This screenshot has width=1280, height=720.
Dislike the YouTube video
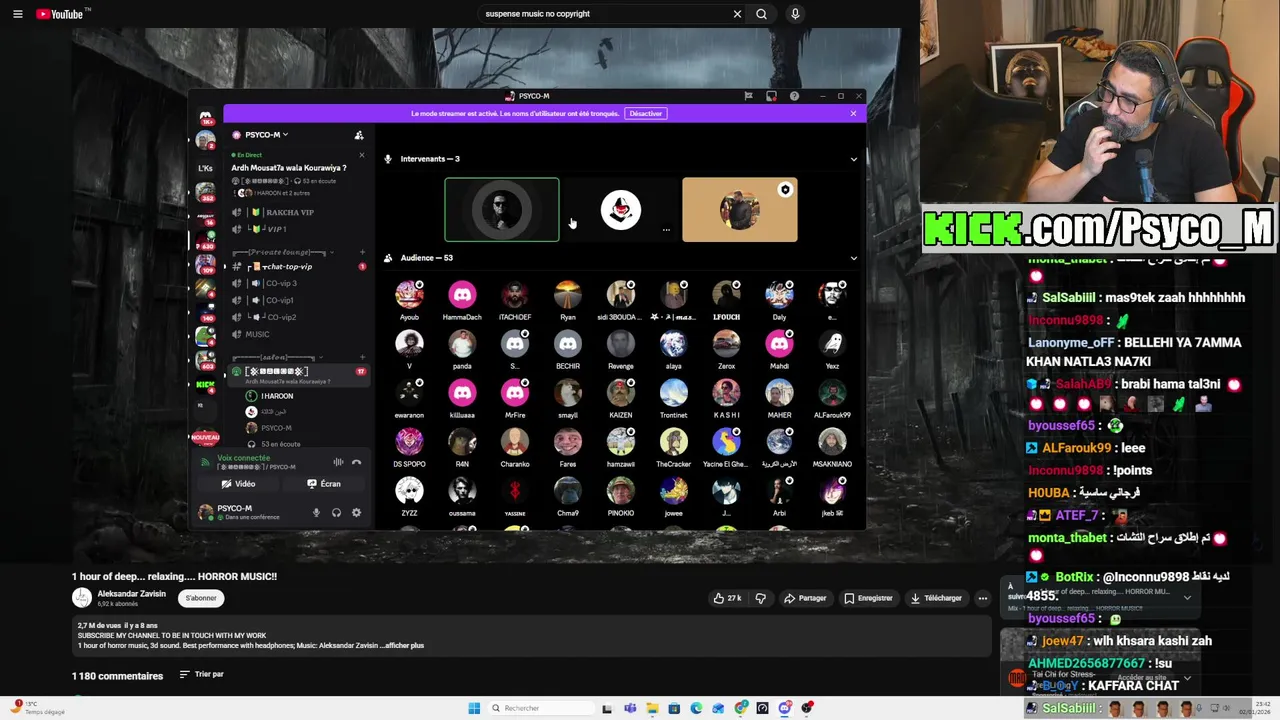[760, 598]
